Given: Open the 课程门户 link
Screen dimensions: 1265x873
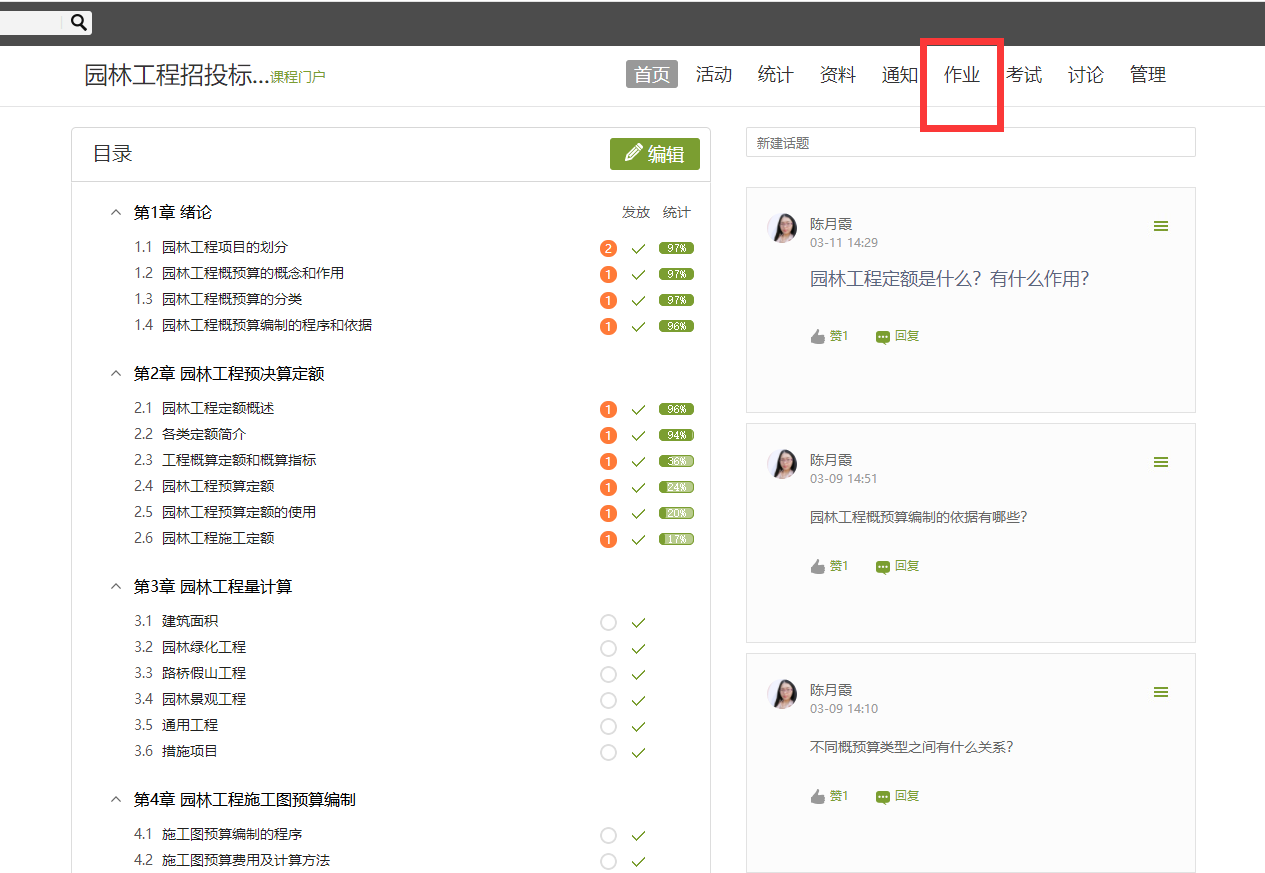Looking at the screenshot, I should pos(298,77).
